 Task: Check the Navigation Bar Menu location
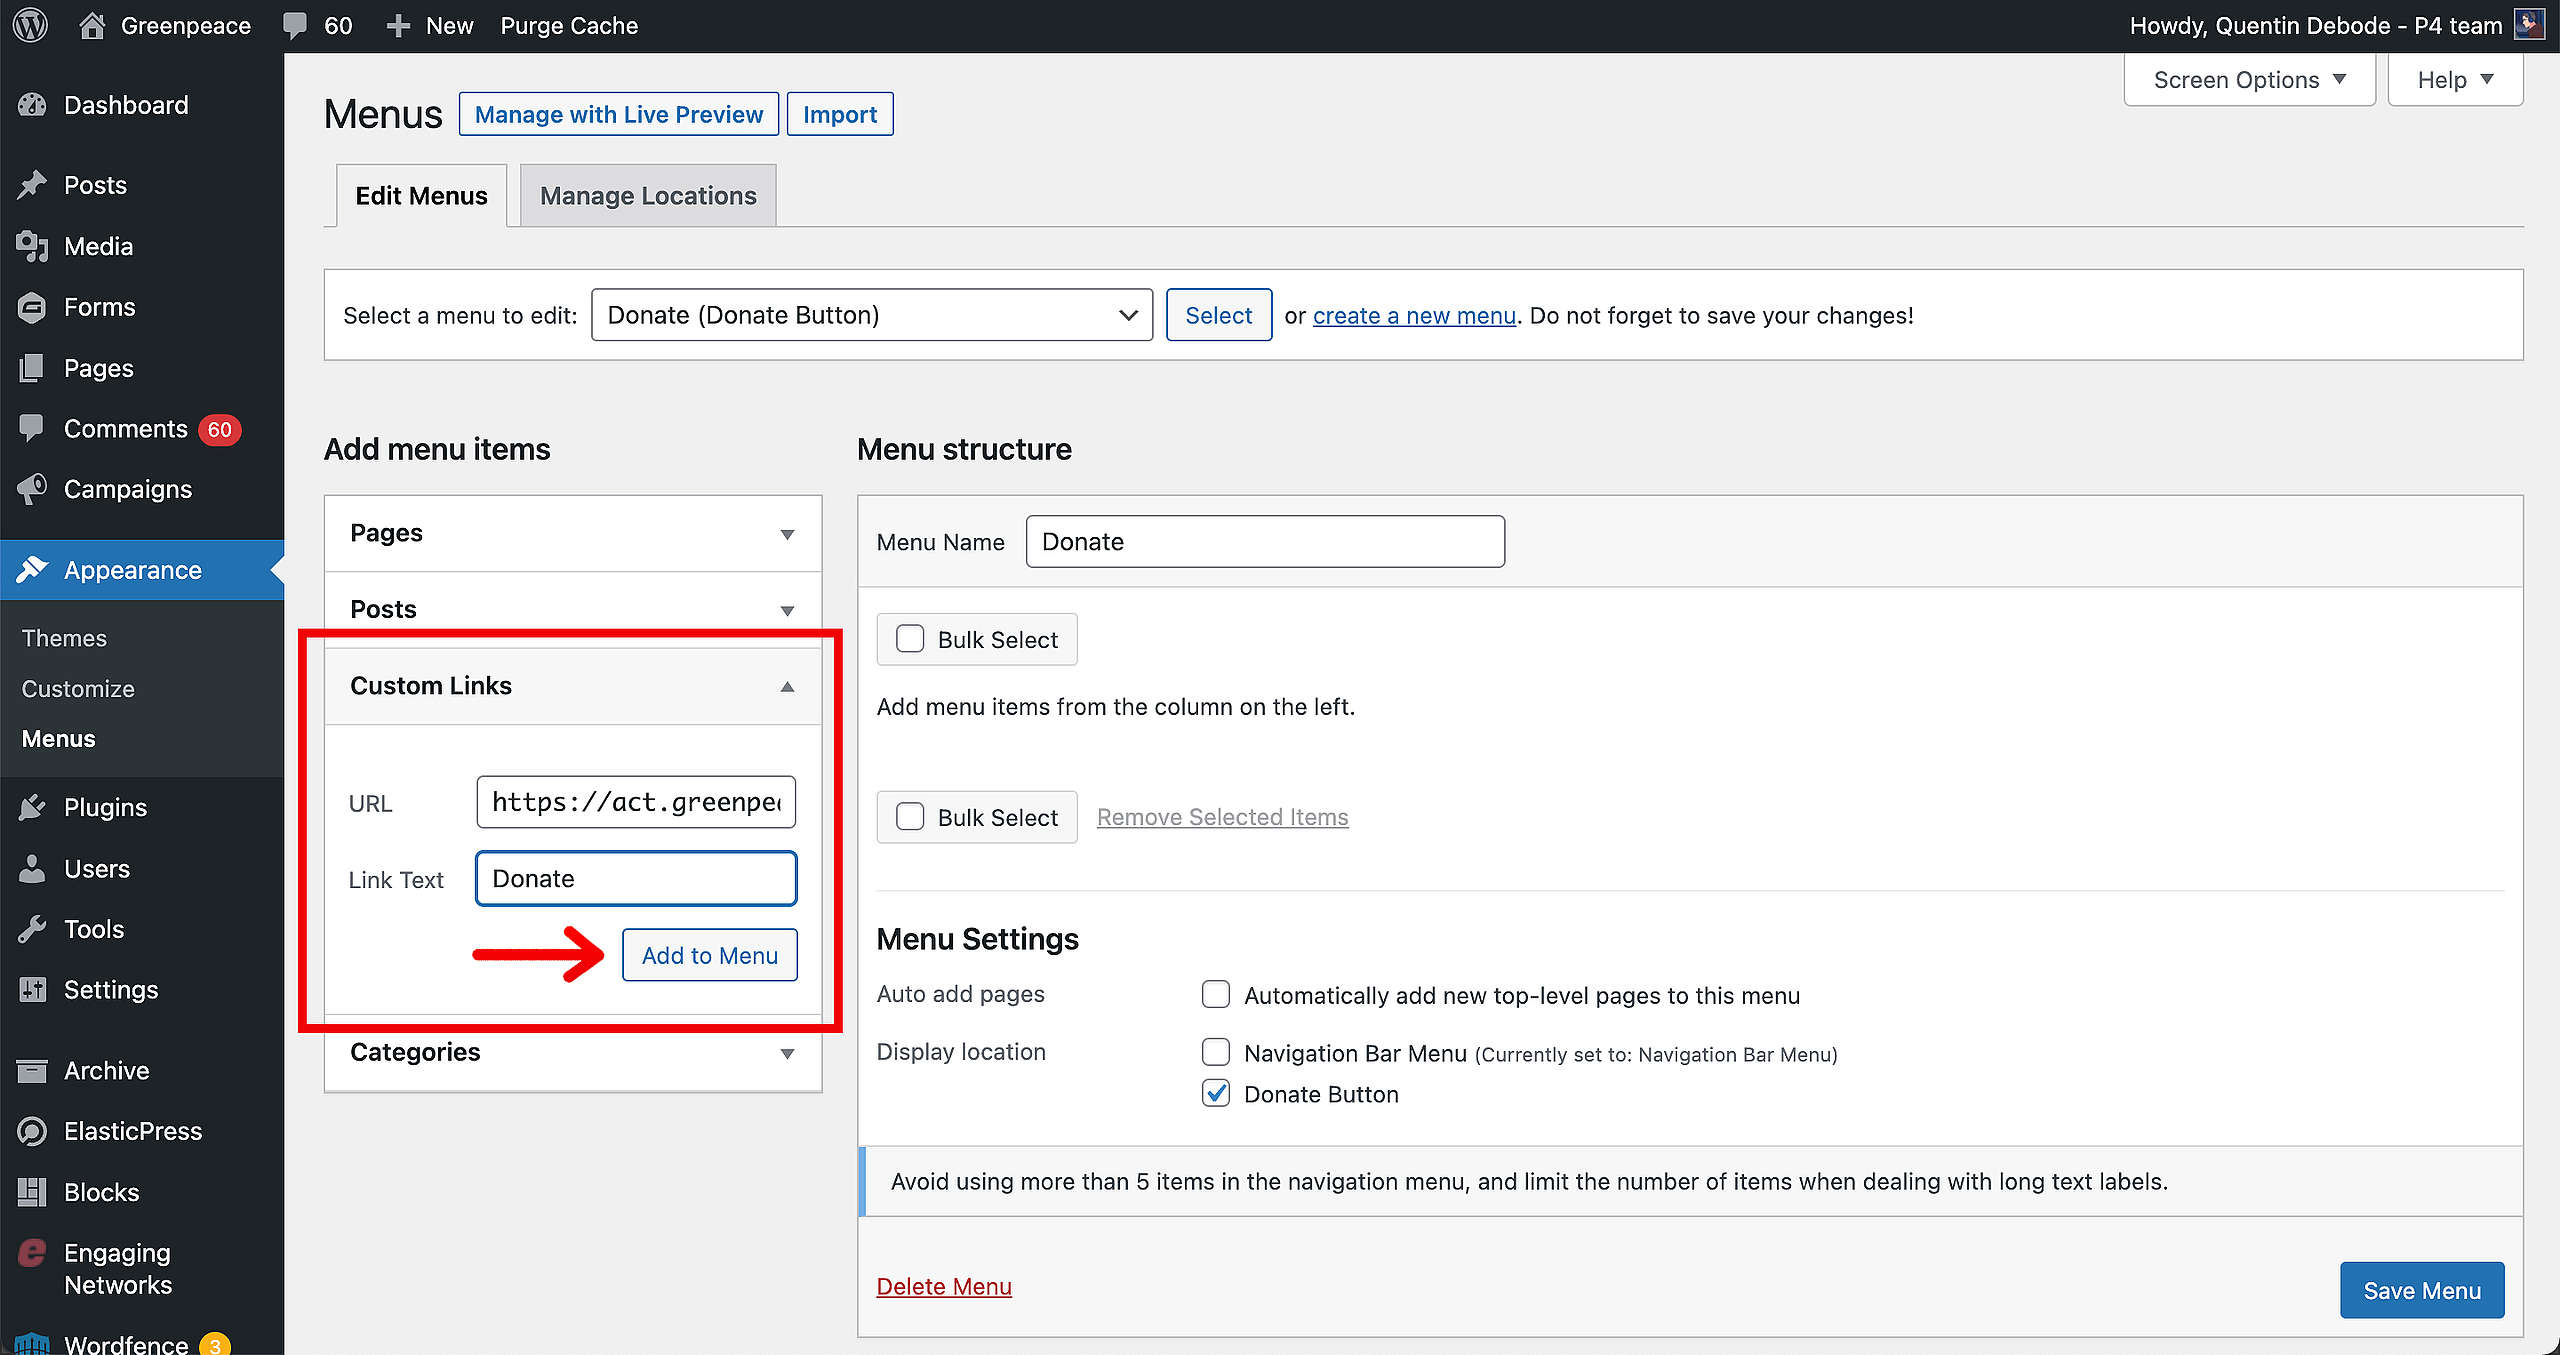[1216, 1052]
